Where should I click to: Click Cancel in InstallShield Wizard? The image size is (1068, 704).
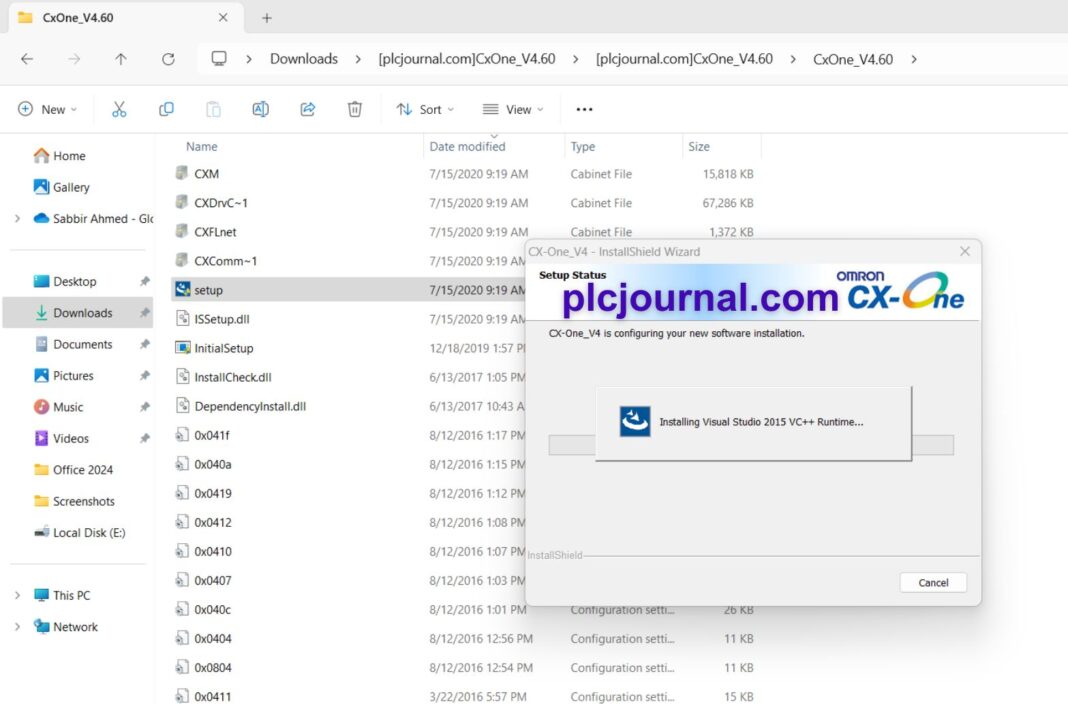coord(933,583)
